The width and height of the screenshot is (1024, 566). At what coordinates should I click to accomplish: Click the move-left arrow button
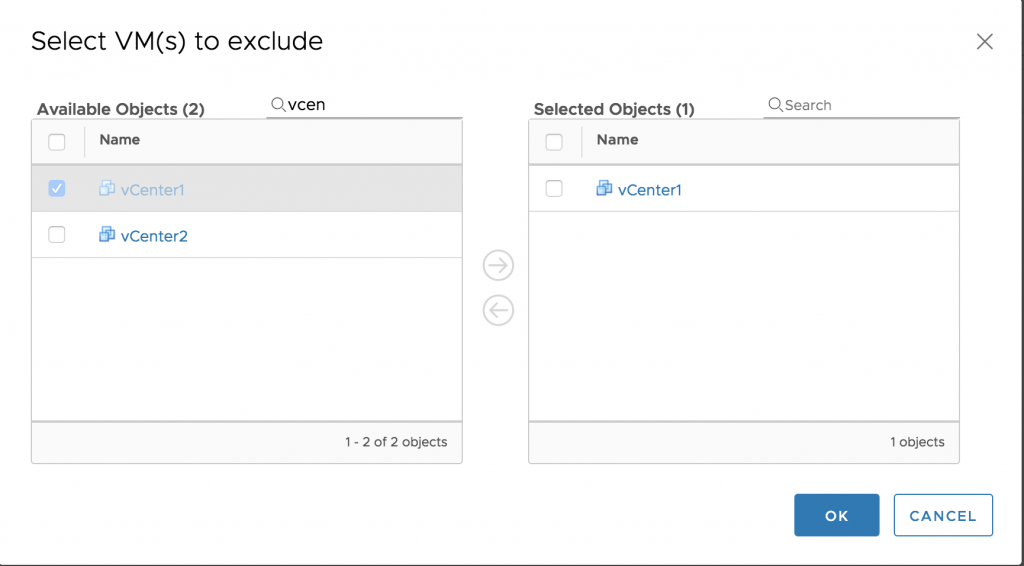[x=498, y=310]
